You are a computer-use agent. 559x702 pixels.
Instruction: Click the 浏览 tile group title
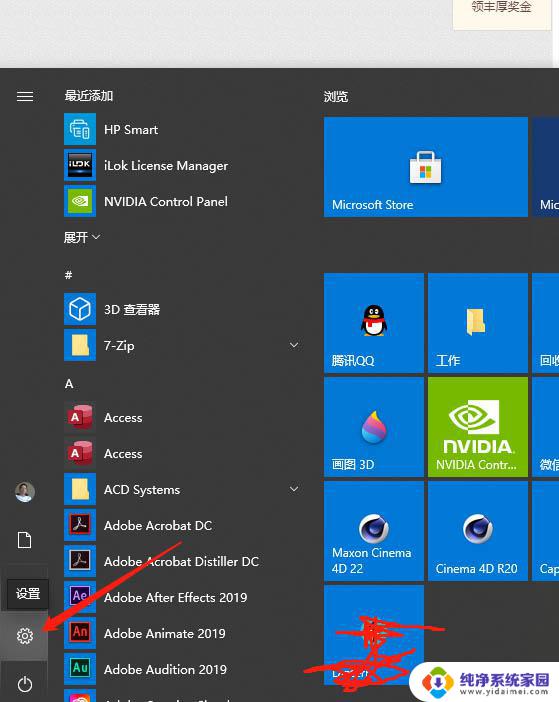pyautogui.click(x=336, y=97)
